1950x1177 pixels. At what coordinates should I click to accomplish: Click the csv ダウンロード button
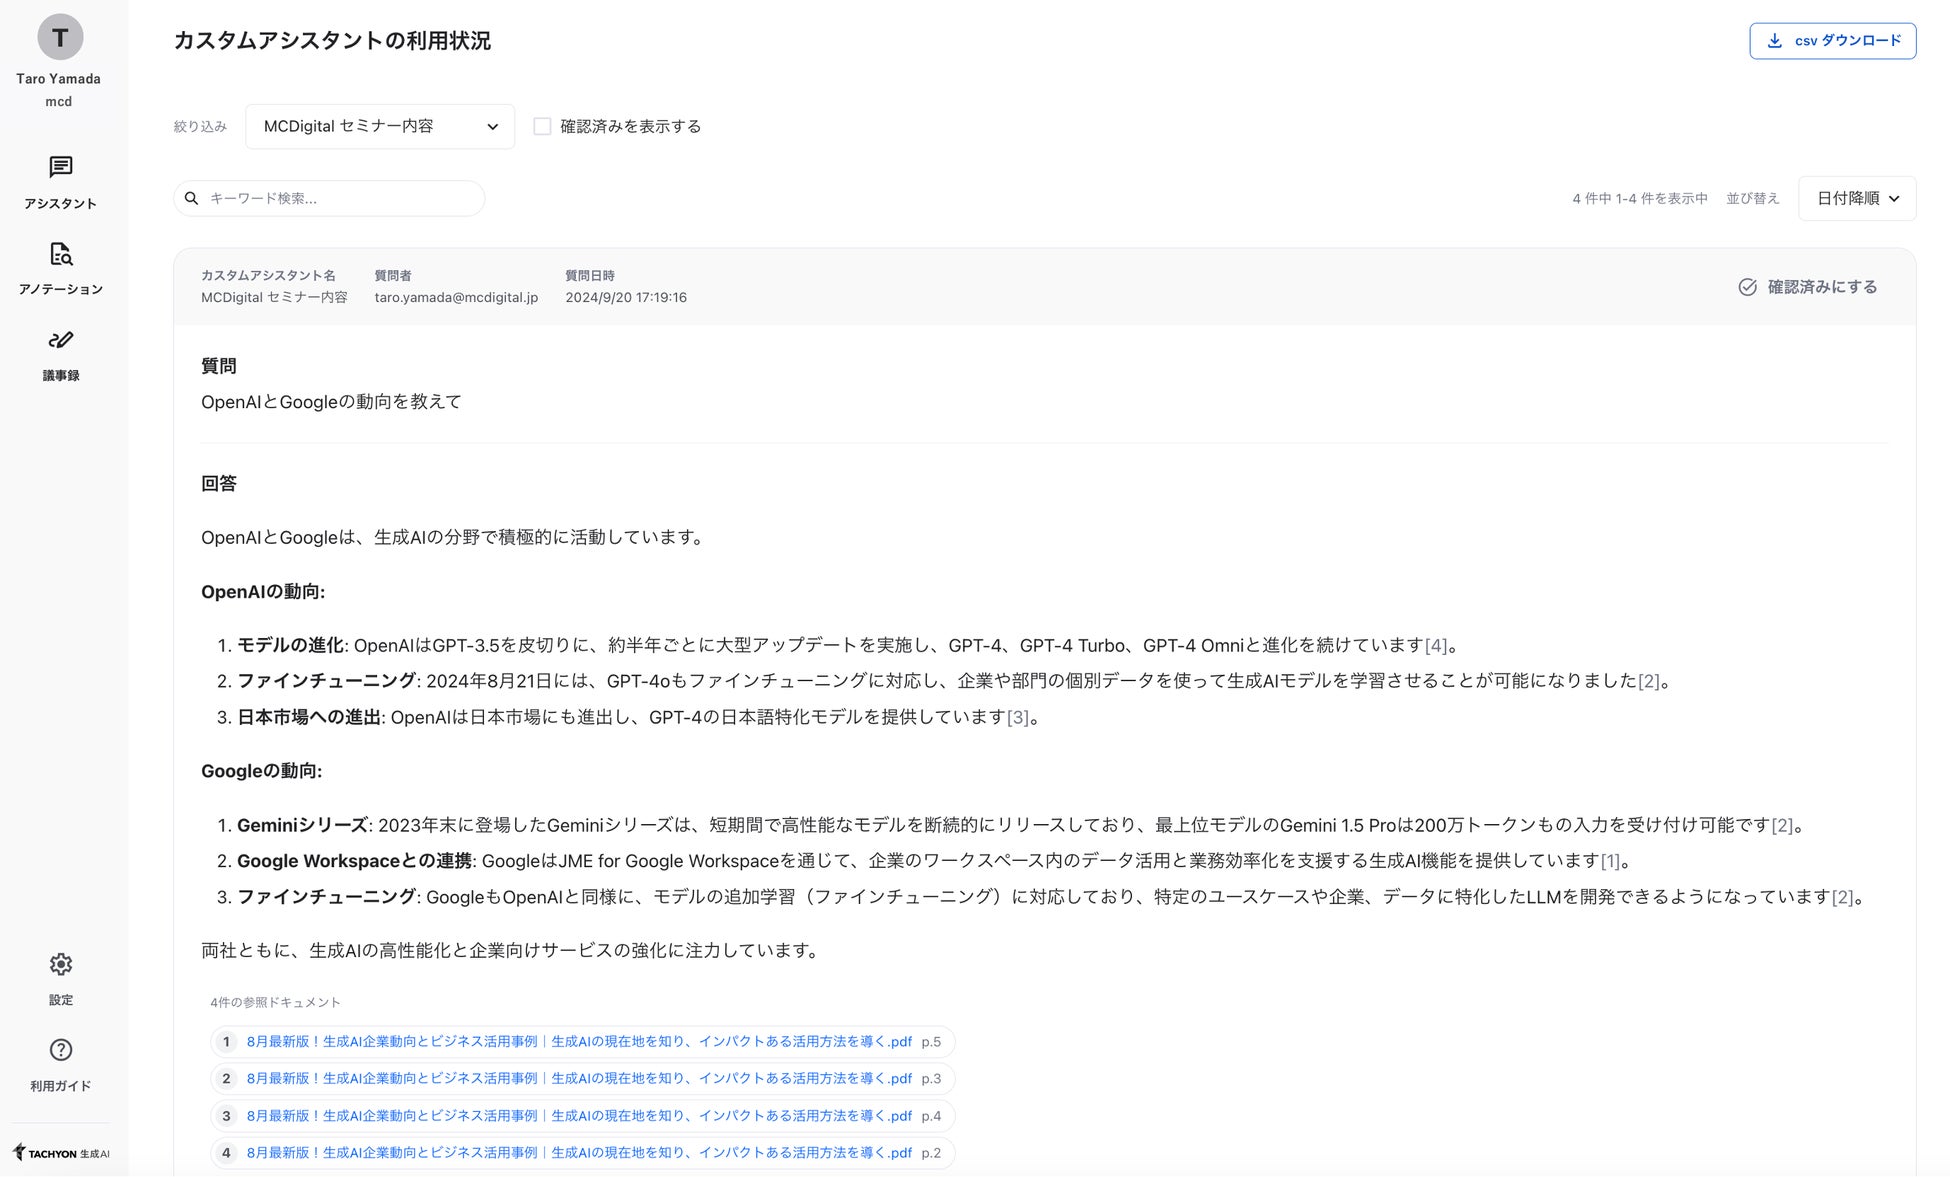1832,41
